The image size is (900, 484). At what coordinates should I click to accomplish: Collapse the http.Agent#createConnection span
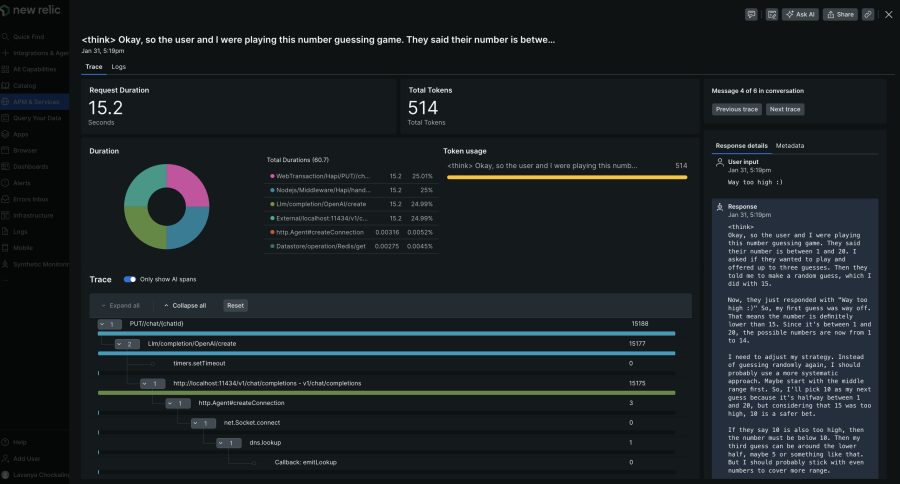pos(177,403)
